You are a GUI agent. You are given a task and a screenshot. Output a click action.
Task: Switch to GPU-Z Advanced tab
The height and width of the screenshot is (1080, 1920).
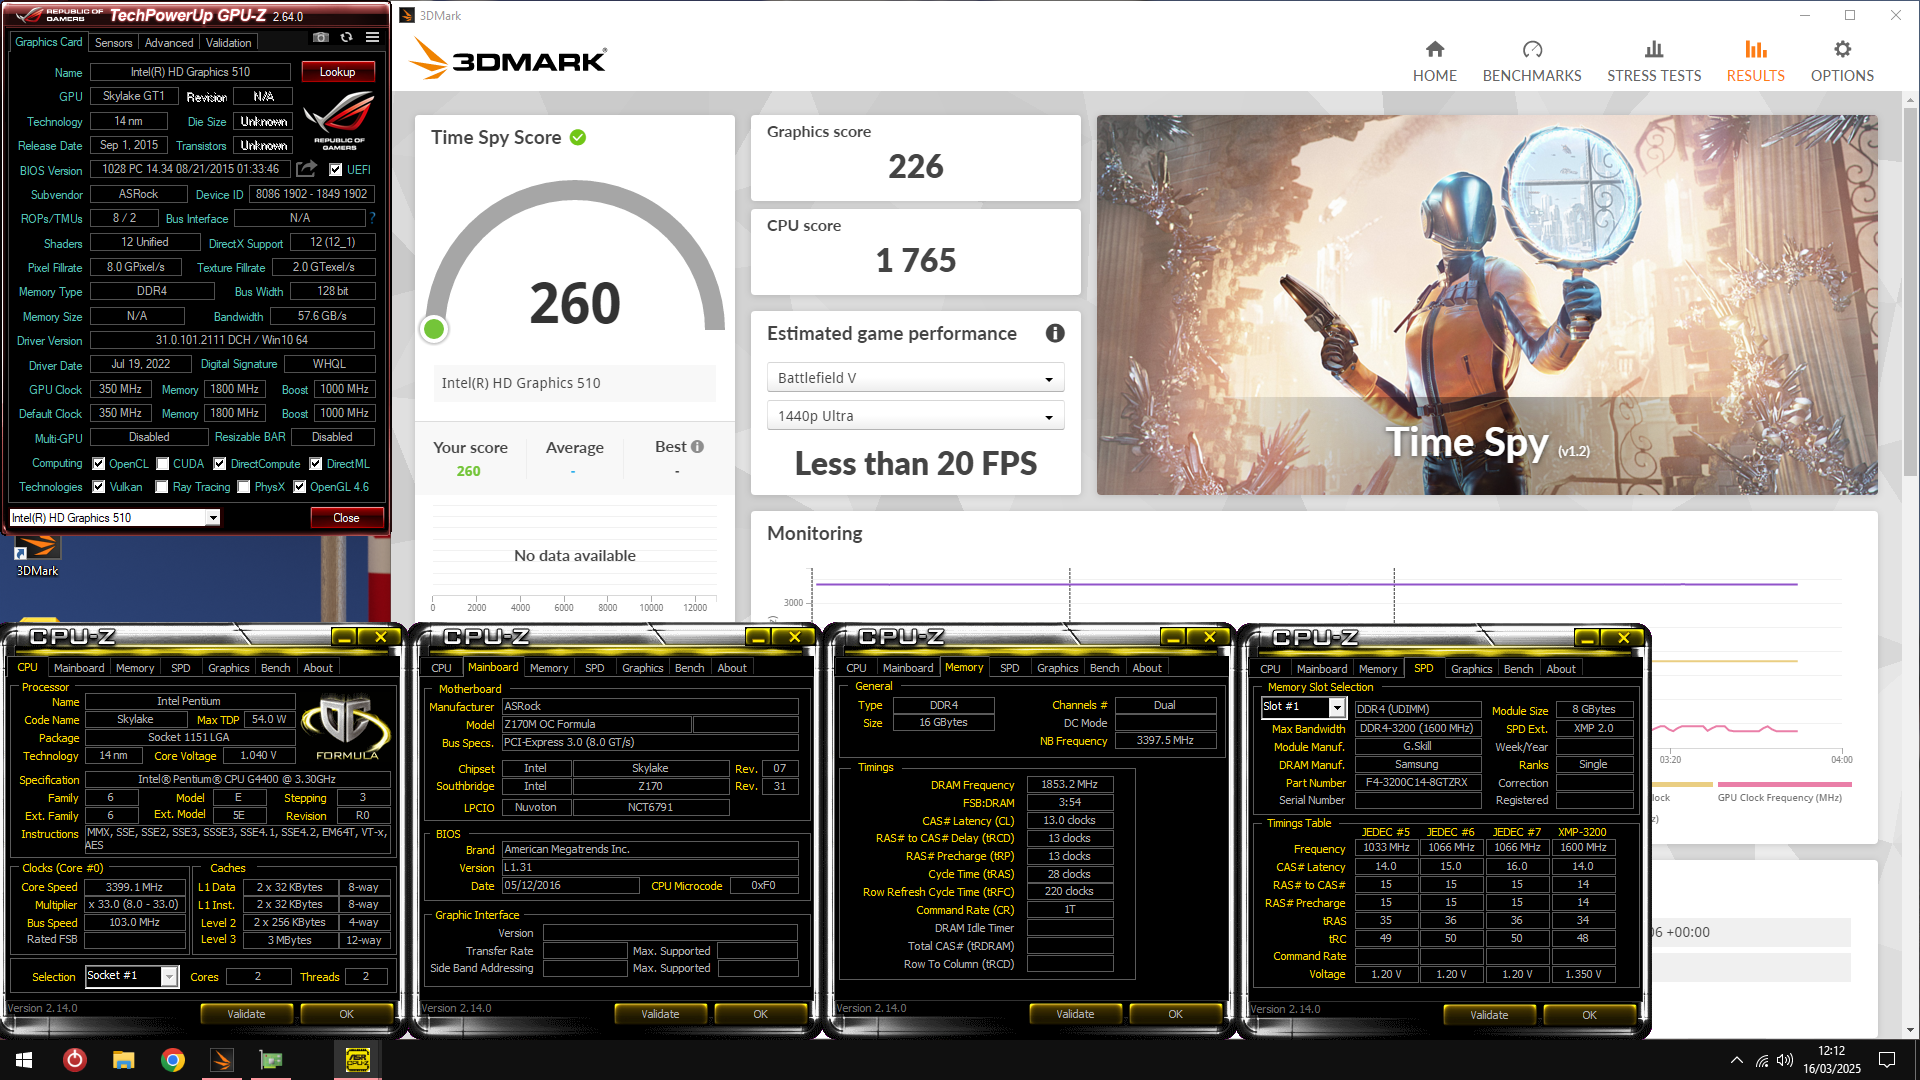point(168,43)
